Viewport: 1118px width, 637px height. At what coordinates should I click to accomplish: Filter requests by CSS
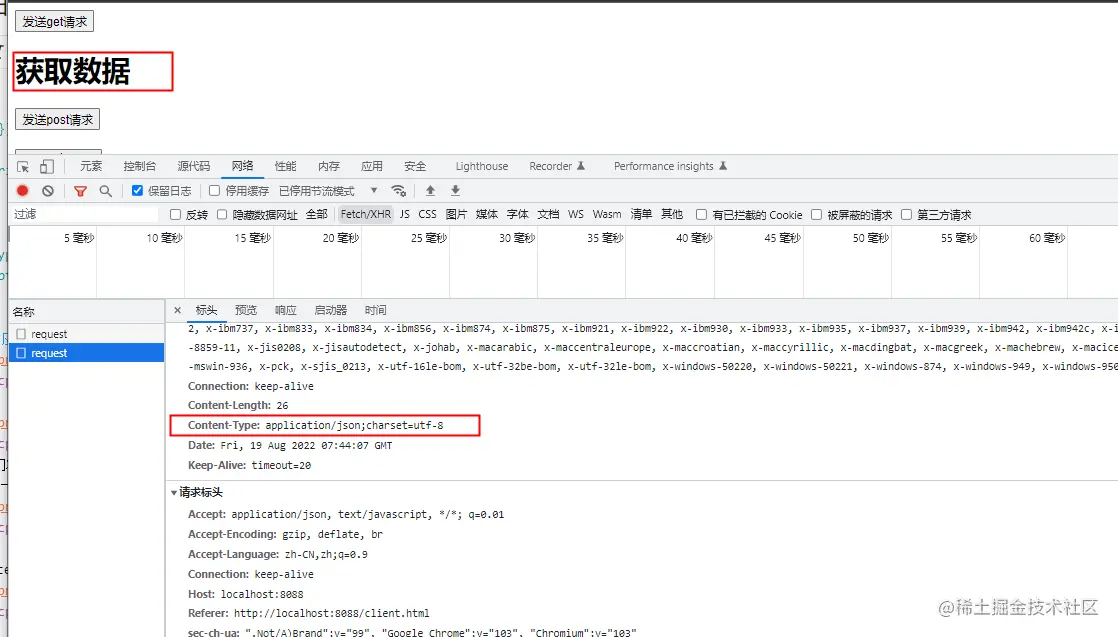[x=427, y=215]
